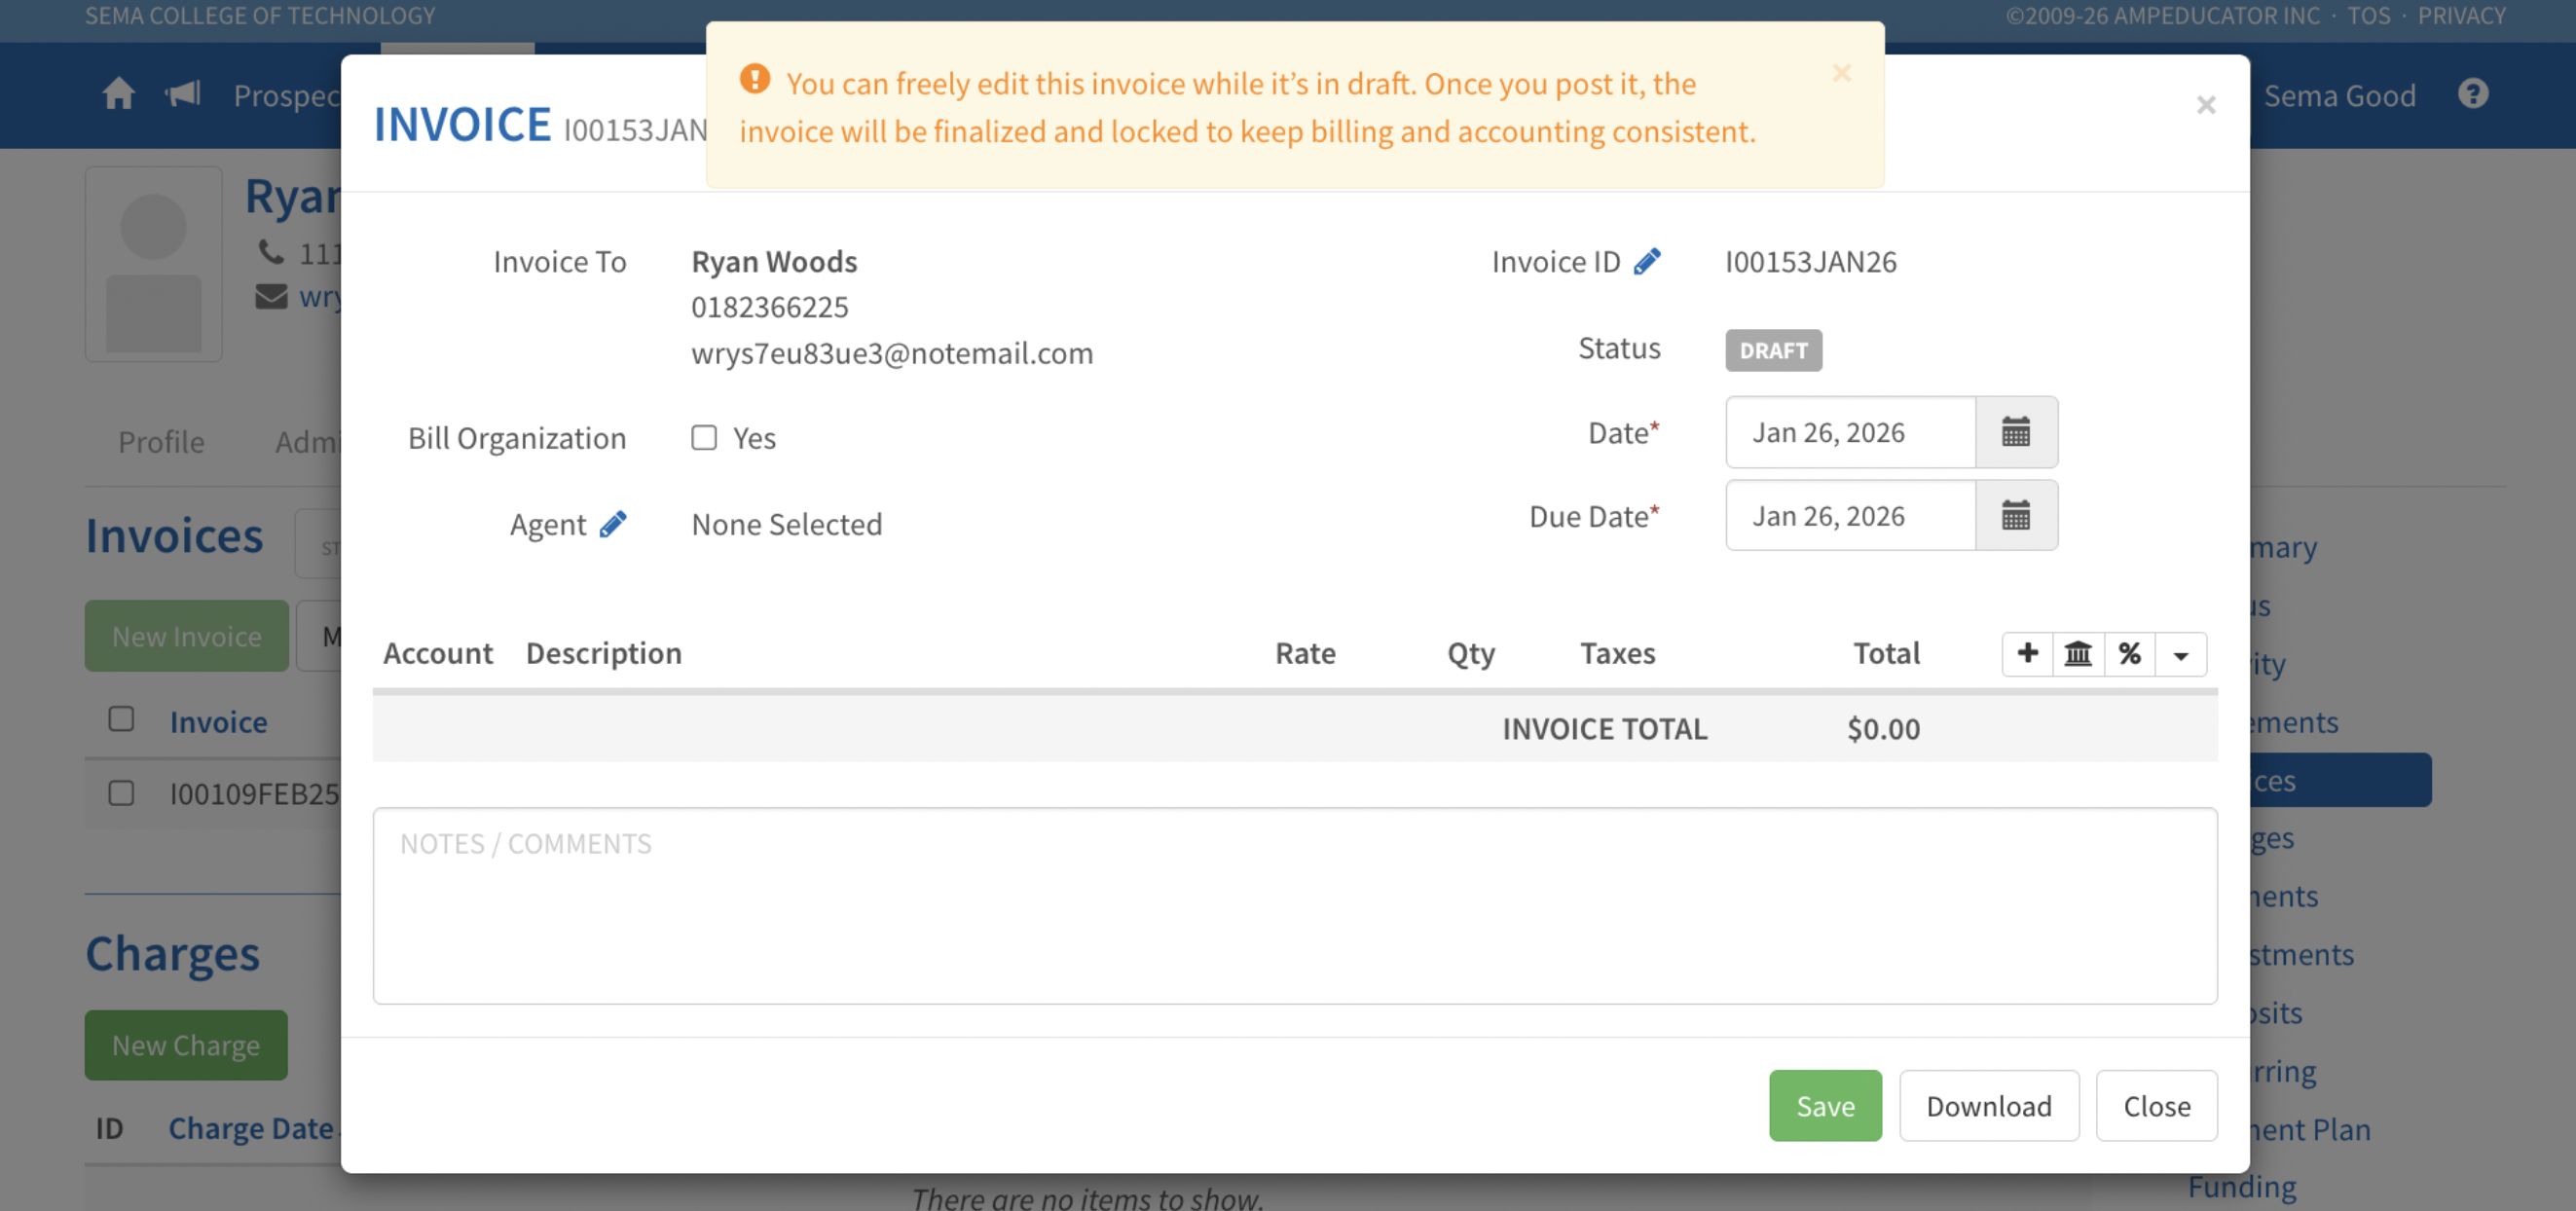The height and width of the screenshot is (1211, 2576).
Task: Edit Agent using the pencil icon
Action: (x=613, y=524)
